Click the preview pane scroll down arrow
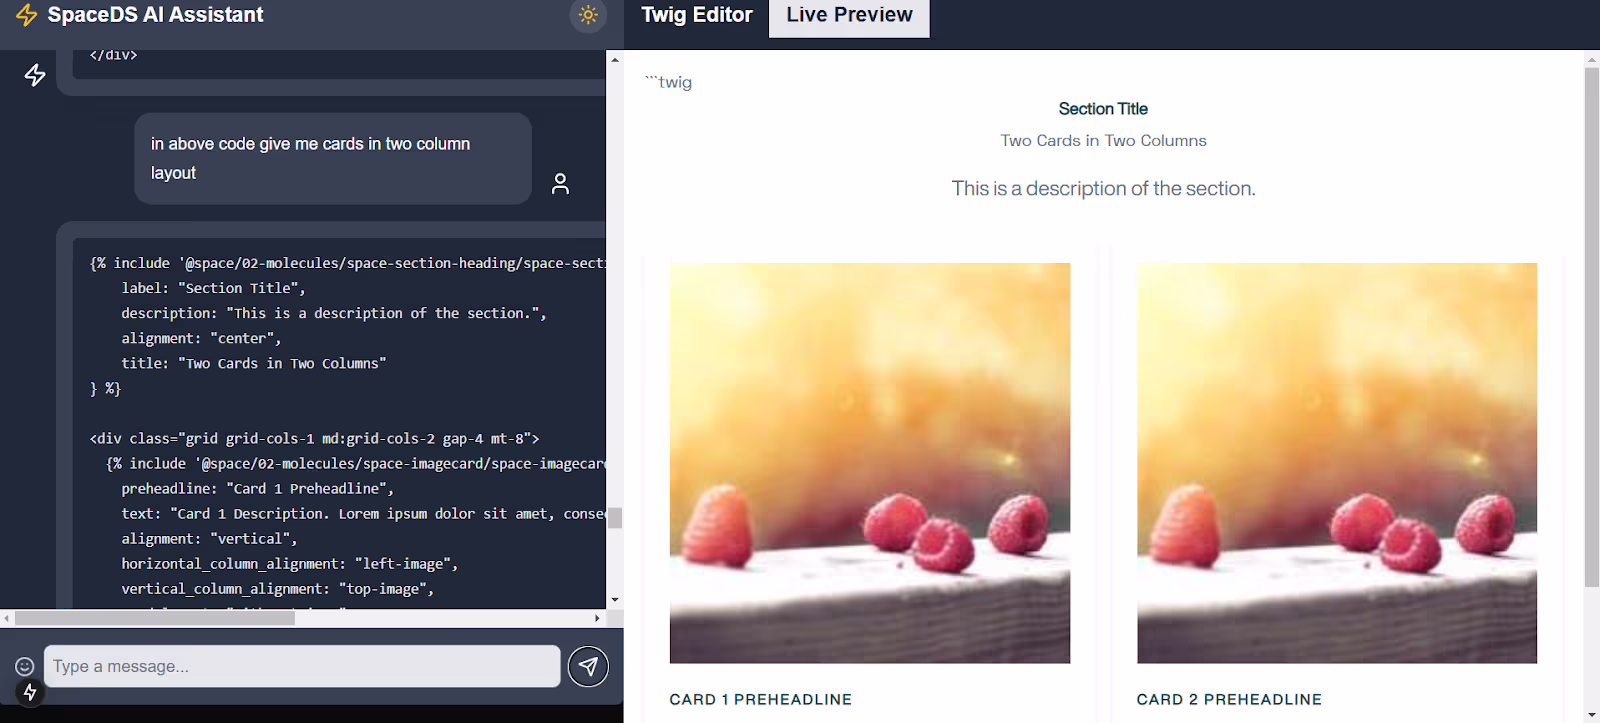 click(x=1592, y=715)
